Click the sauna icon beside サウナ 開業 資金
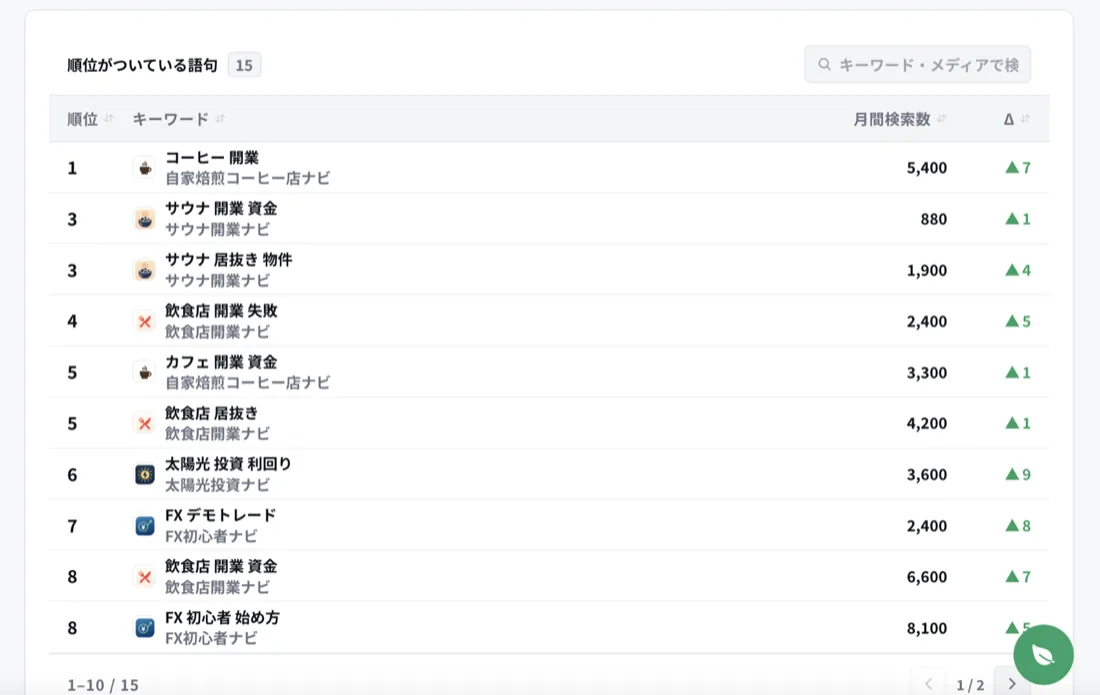Image resolution: width=1100 pixels, height=695 pixels. (145, 219)
